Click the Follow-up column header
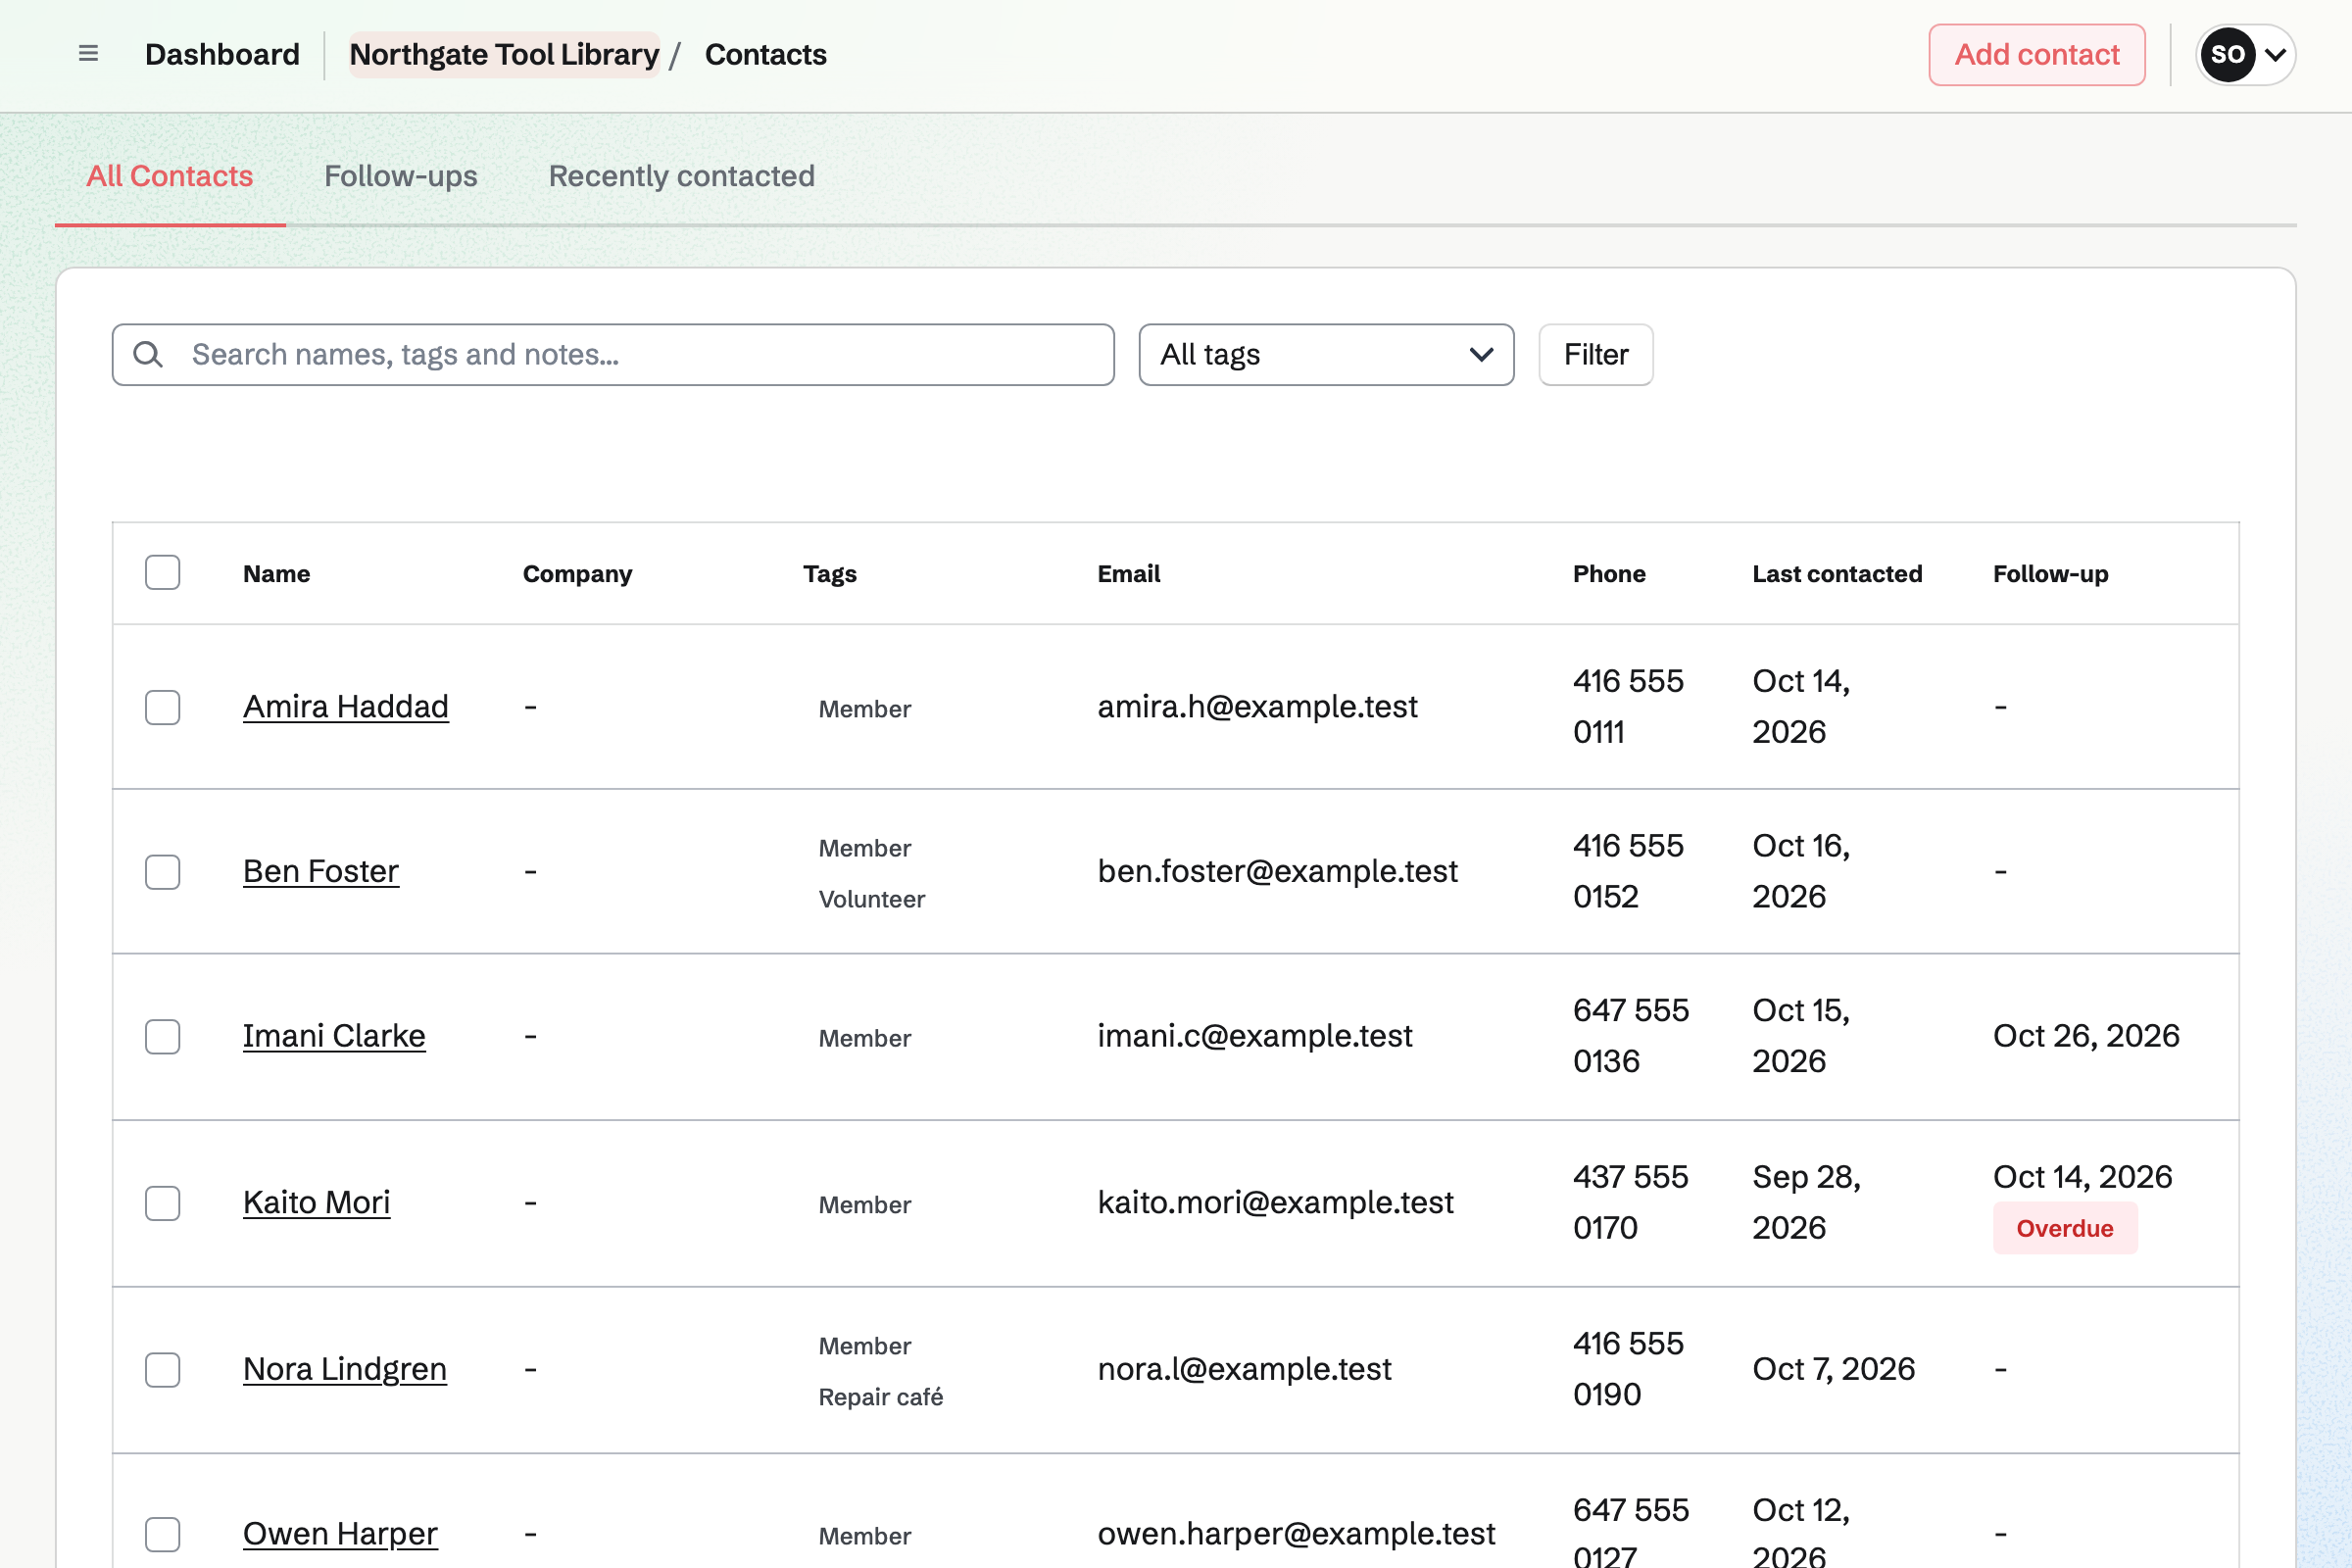Image resolution: width=2352 pixels, height=1568 pixels. pyautogui.click(x=2050, y=574)
